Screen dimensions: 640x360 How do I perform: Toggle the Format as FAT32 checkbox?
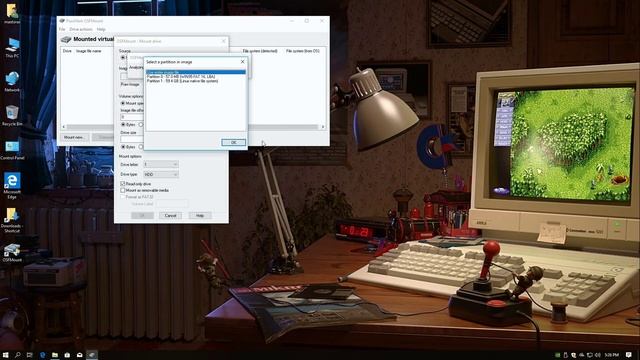(122, 197)
